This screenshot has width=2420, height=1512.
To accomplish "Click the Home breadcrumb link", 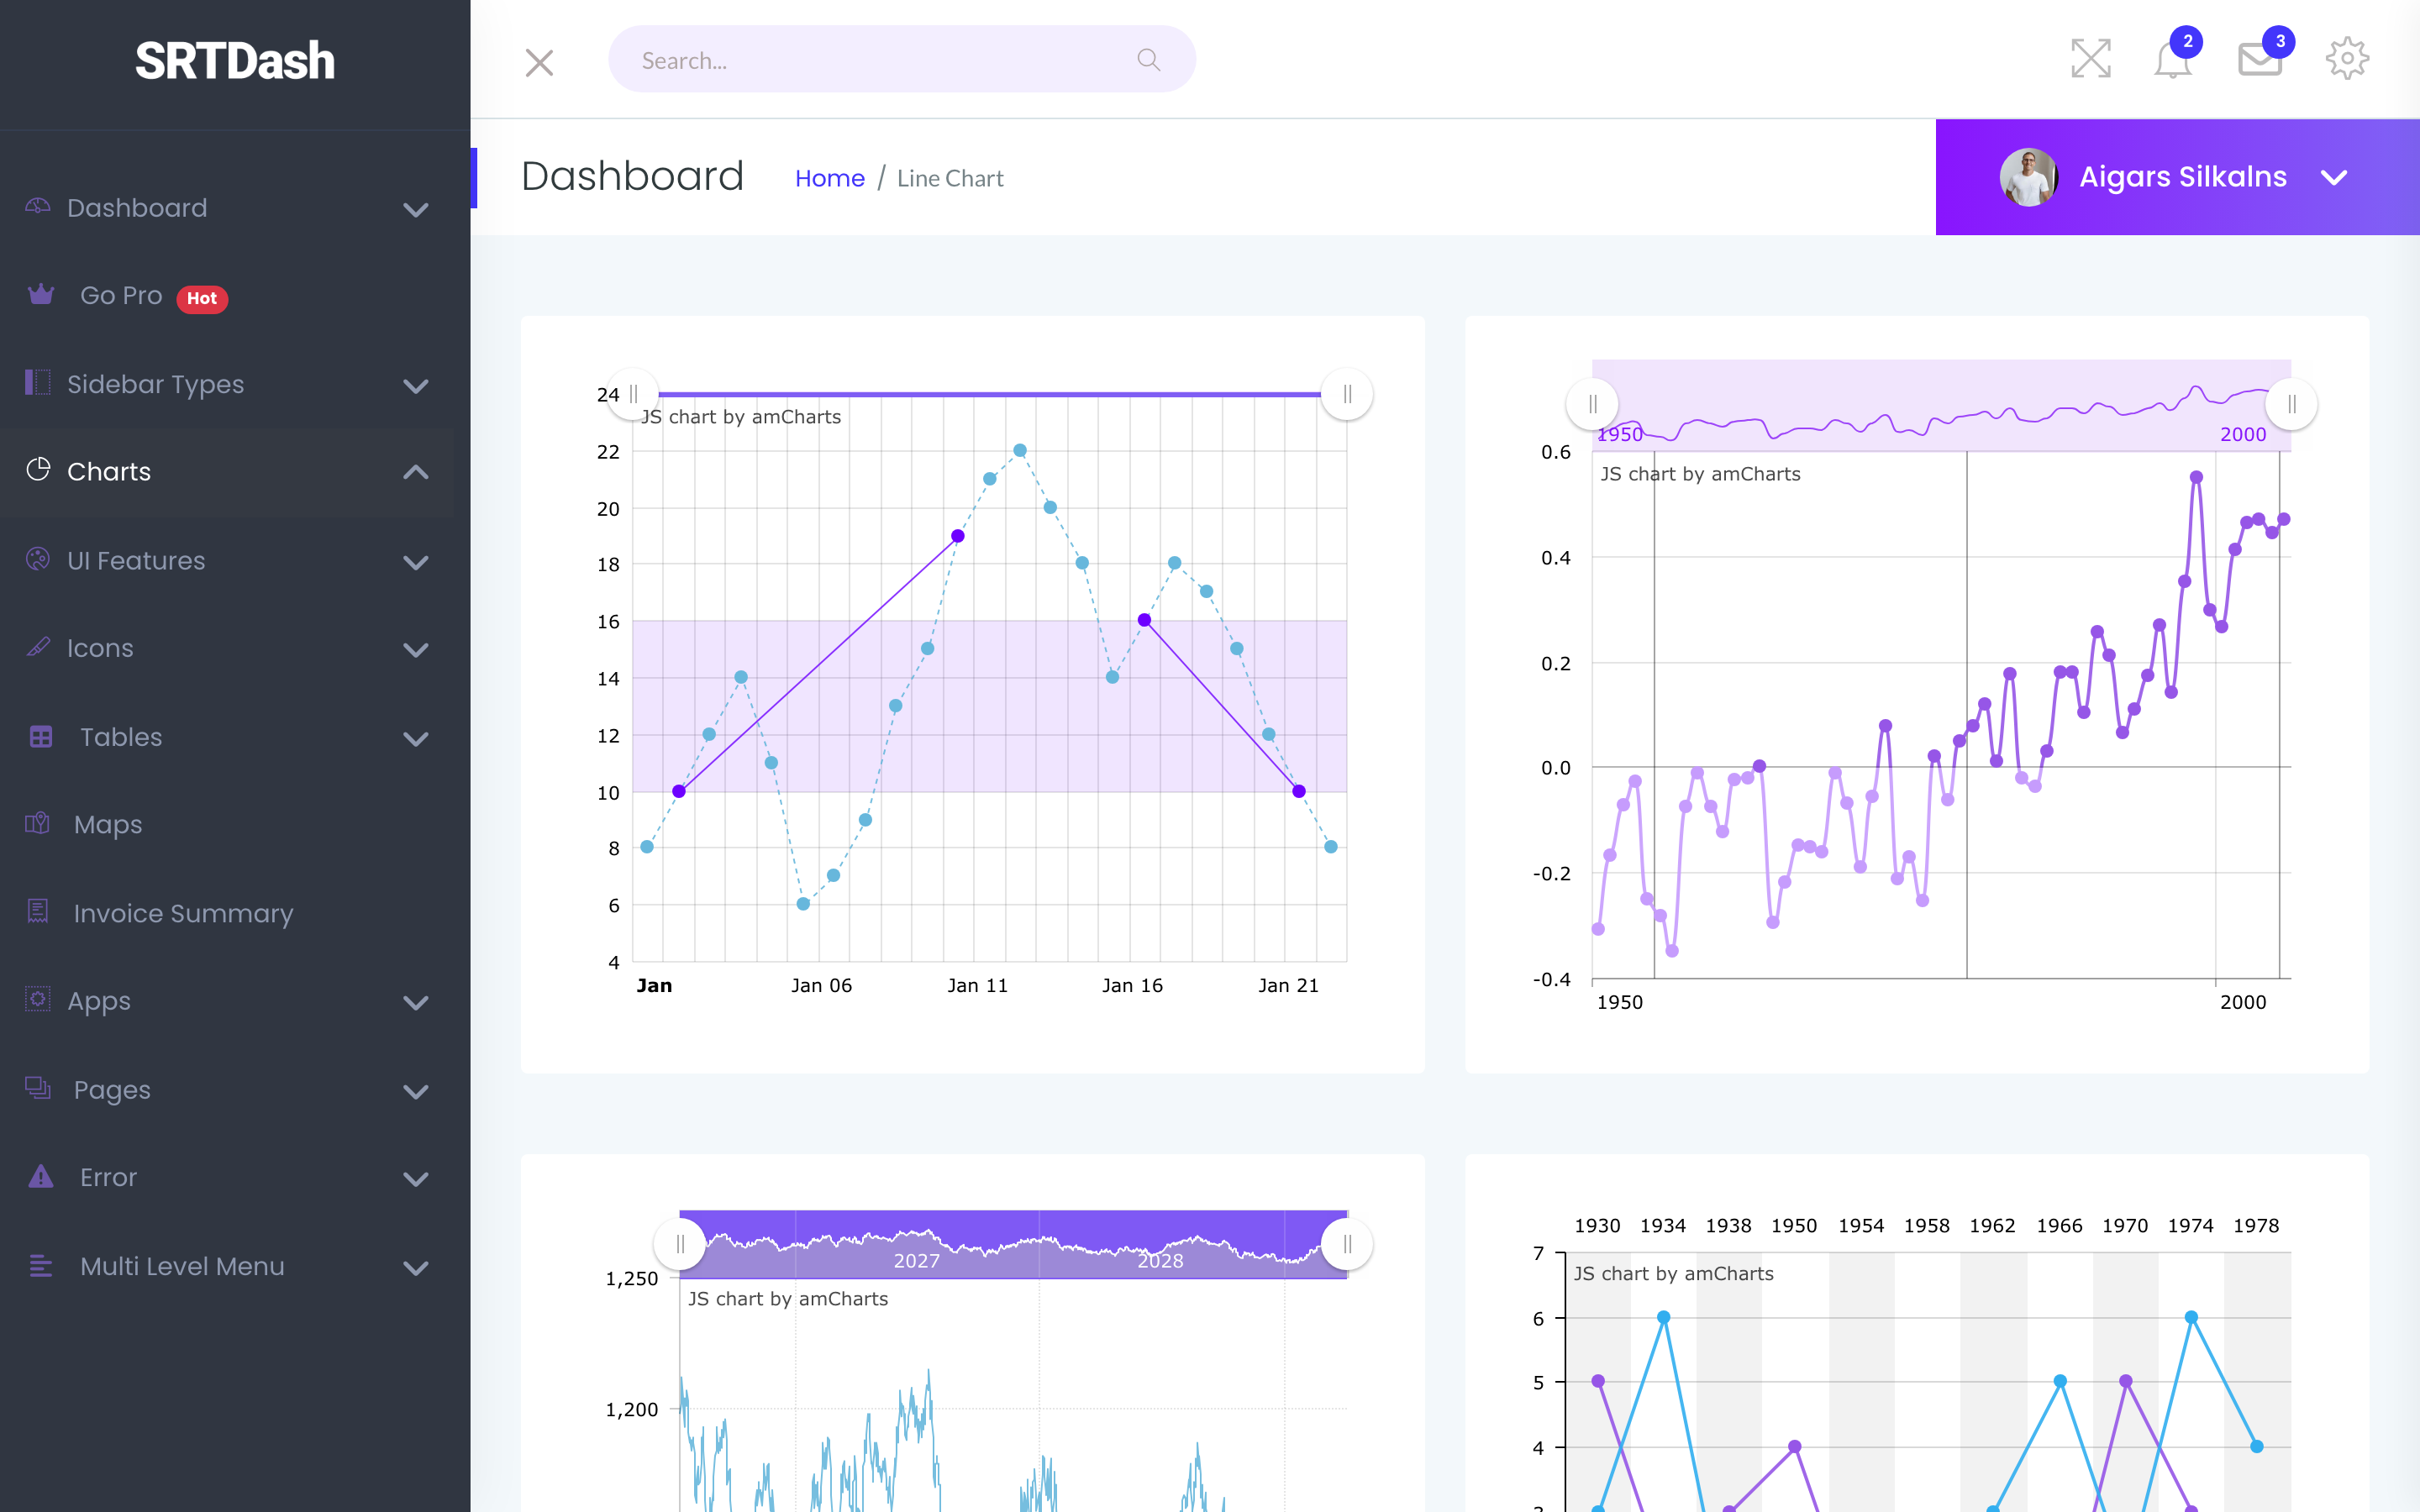I will point(829,178).
